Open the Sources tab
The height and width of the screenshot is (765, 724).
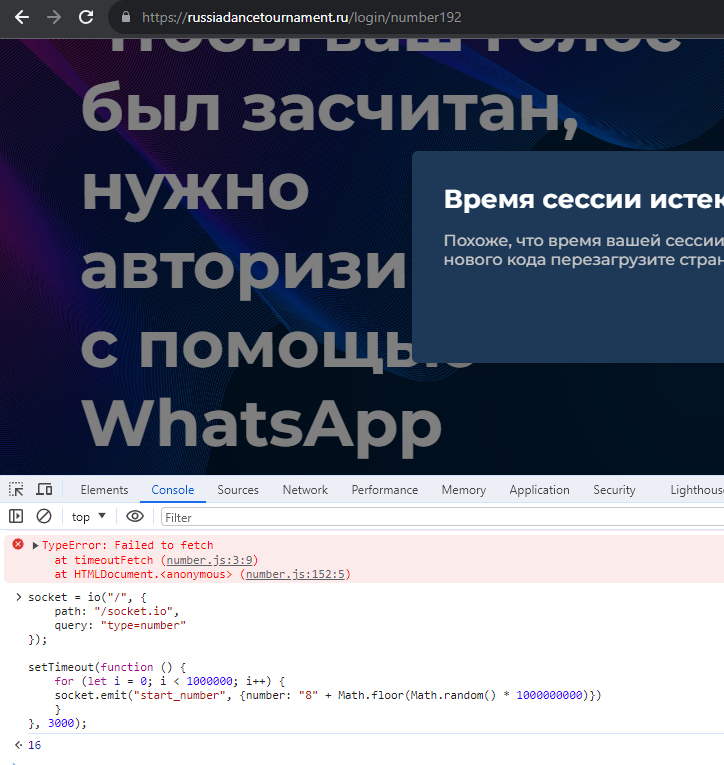(238, 490)
